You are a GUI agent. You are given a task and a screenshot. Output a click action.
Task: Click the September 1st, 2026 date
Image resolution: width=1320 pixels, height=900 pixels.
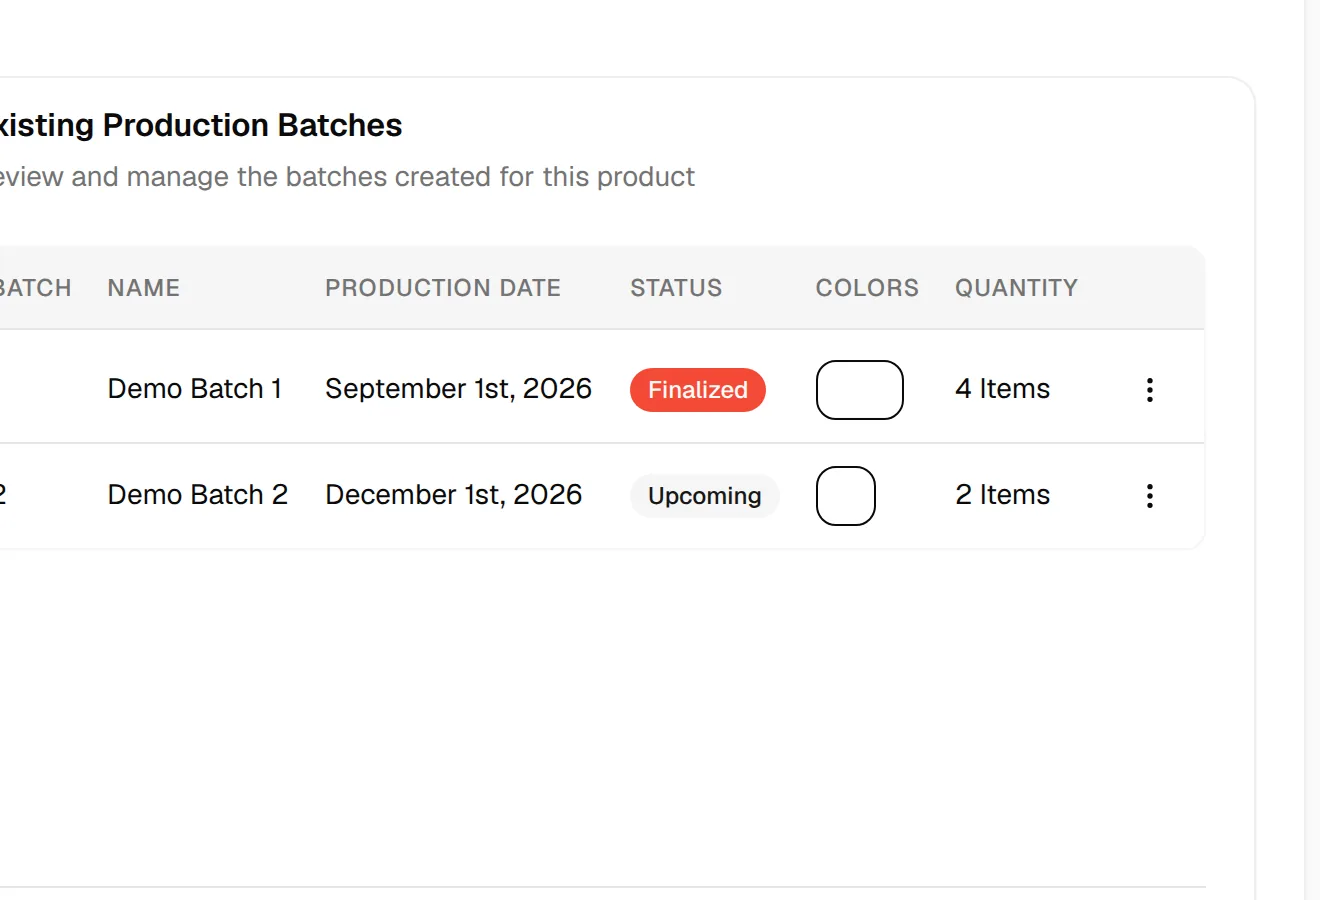[459, 389]
